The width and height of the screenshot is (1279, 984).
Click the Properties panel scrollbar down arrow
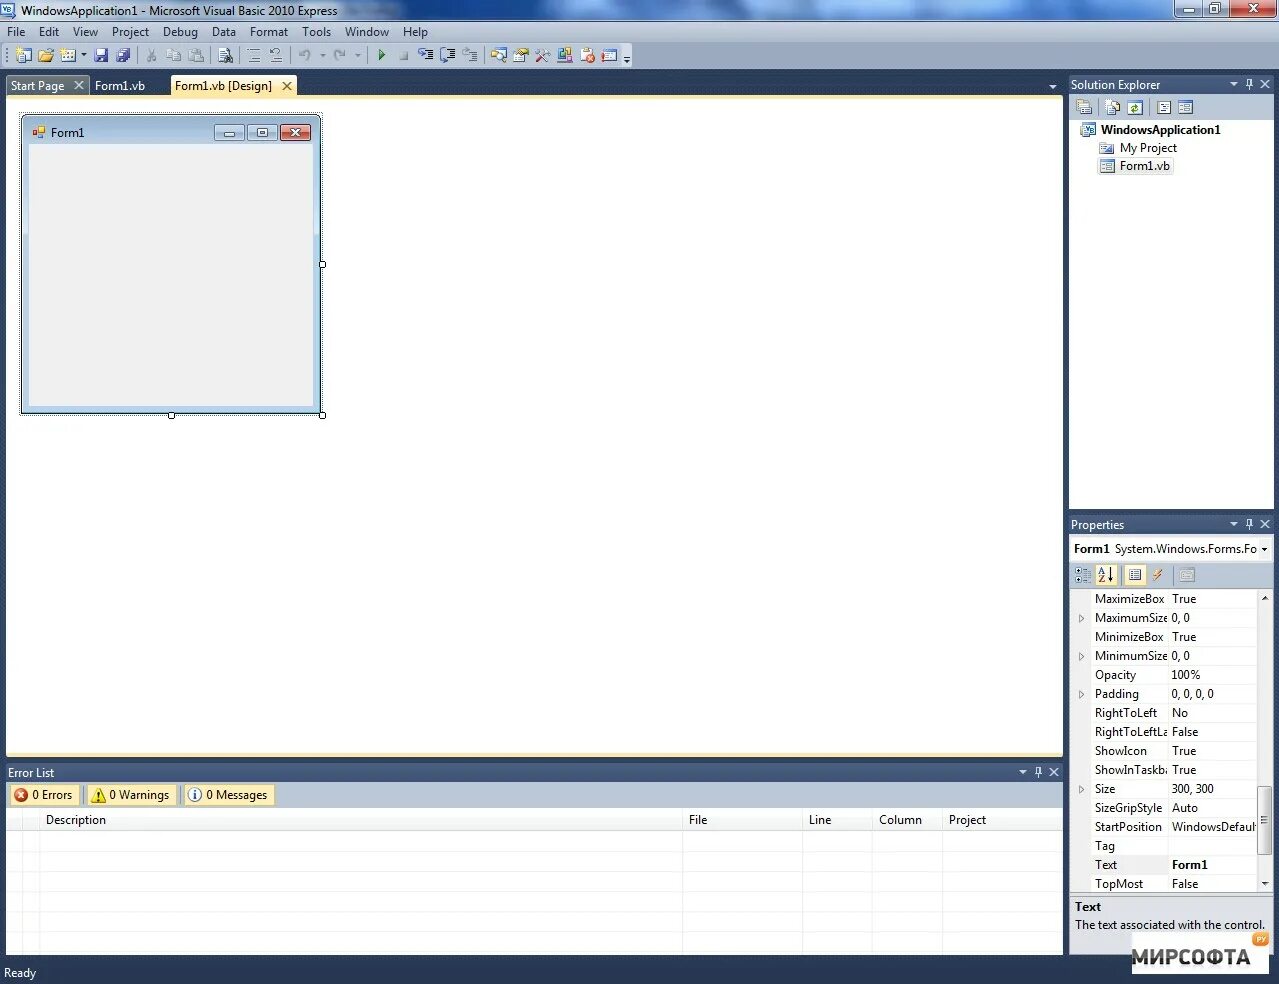click(x=1264, y=884)
